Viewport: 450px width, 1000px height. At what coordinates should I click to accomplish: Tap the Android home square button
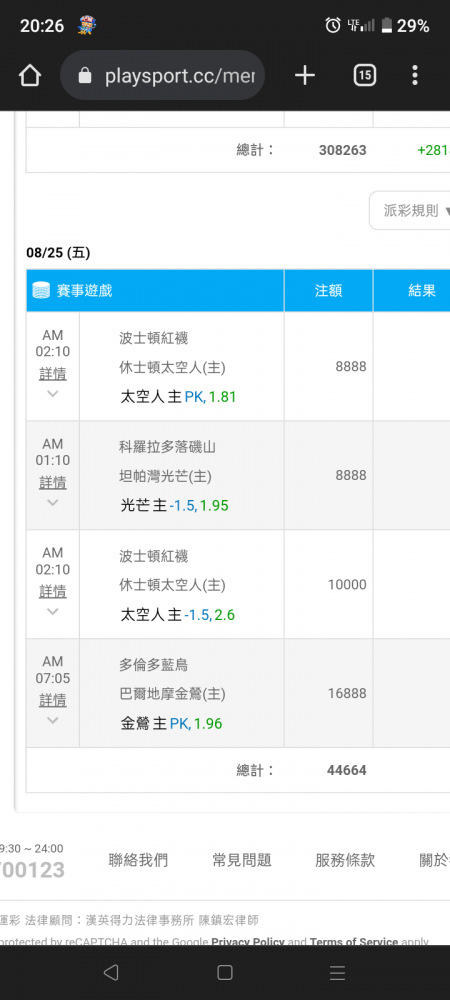tap(224, 972)
